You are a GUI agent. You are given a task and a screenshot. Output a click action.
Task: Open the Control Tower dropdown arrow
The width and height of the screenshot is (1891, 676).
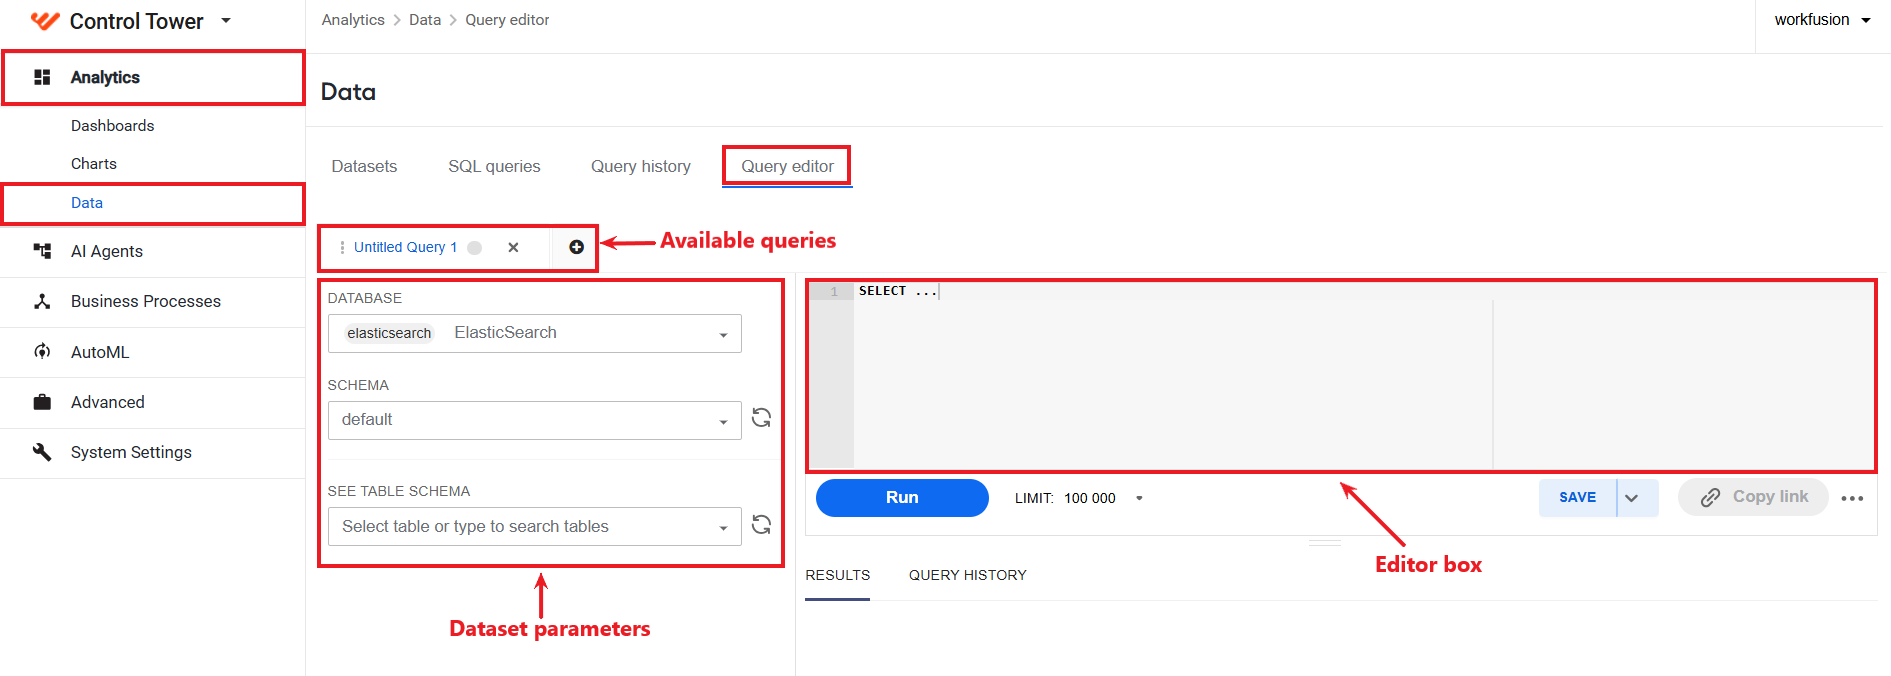226,20
